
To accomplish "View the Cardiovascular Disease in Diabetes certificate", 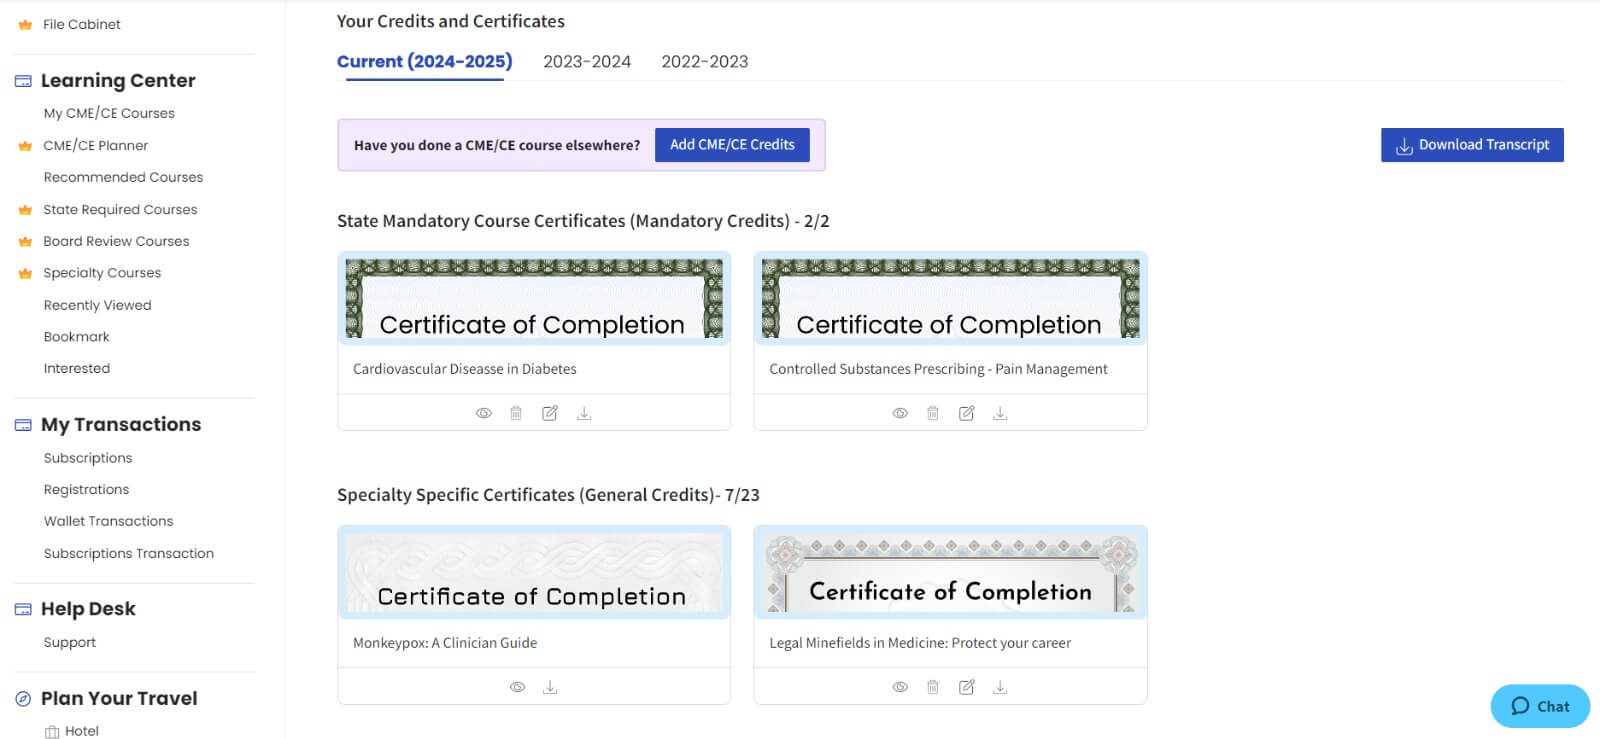I will pos(484,413).
